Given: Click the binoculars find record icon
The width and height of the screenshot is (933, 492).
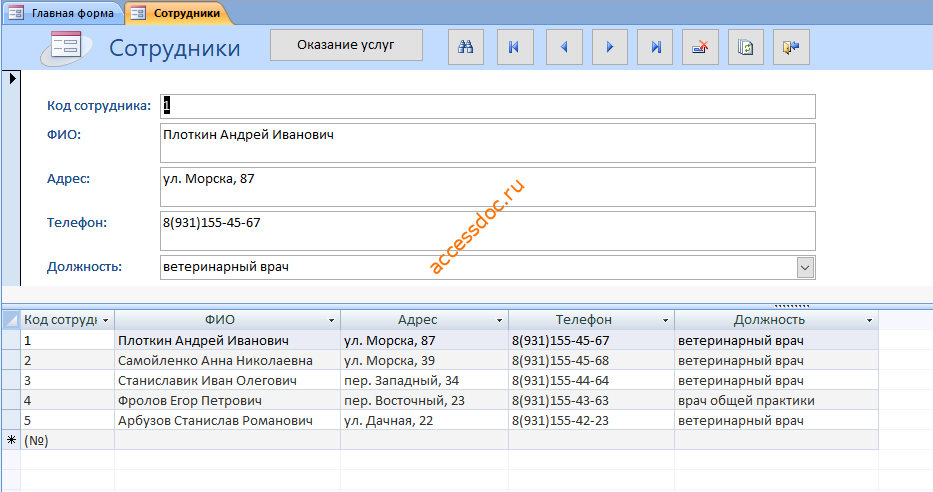Looking at the screenshot, I should click(x=465, y=47).
